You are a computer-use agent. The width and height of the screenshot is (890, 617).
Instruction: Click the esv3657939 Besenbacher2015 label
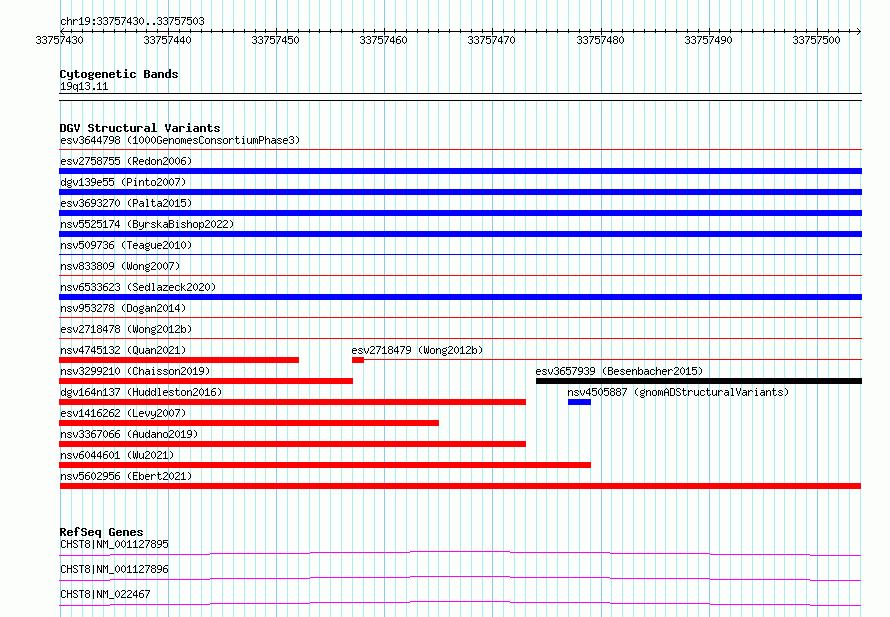[619, 371]
